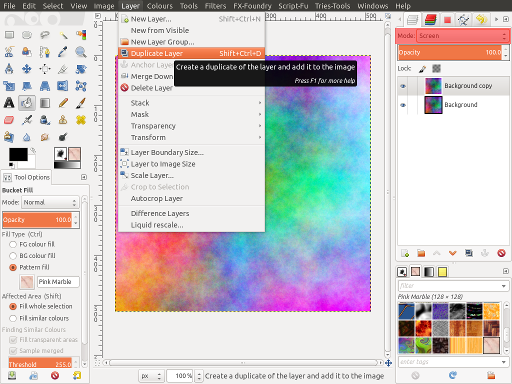The height and width of the screenshot is (384, 512).
Task: Adjust the Bucket Fill Opacity slider
Action: [37, 220]
